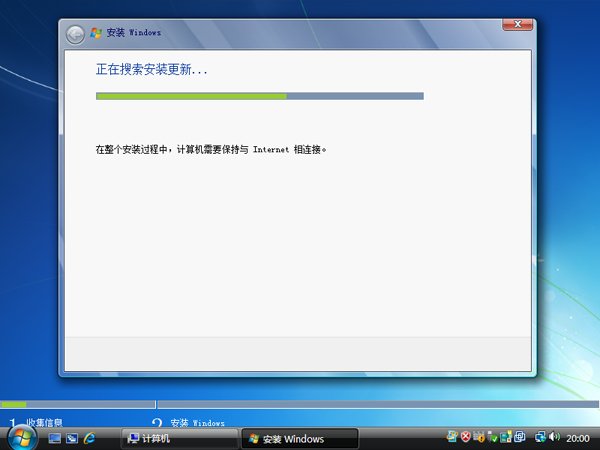Launch Internet Explorer from quick launch
Screen dimensions: 600x450
pyautogui.click(x=90, y=438)
